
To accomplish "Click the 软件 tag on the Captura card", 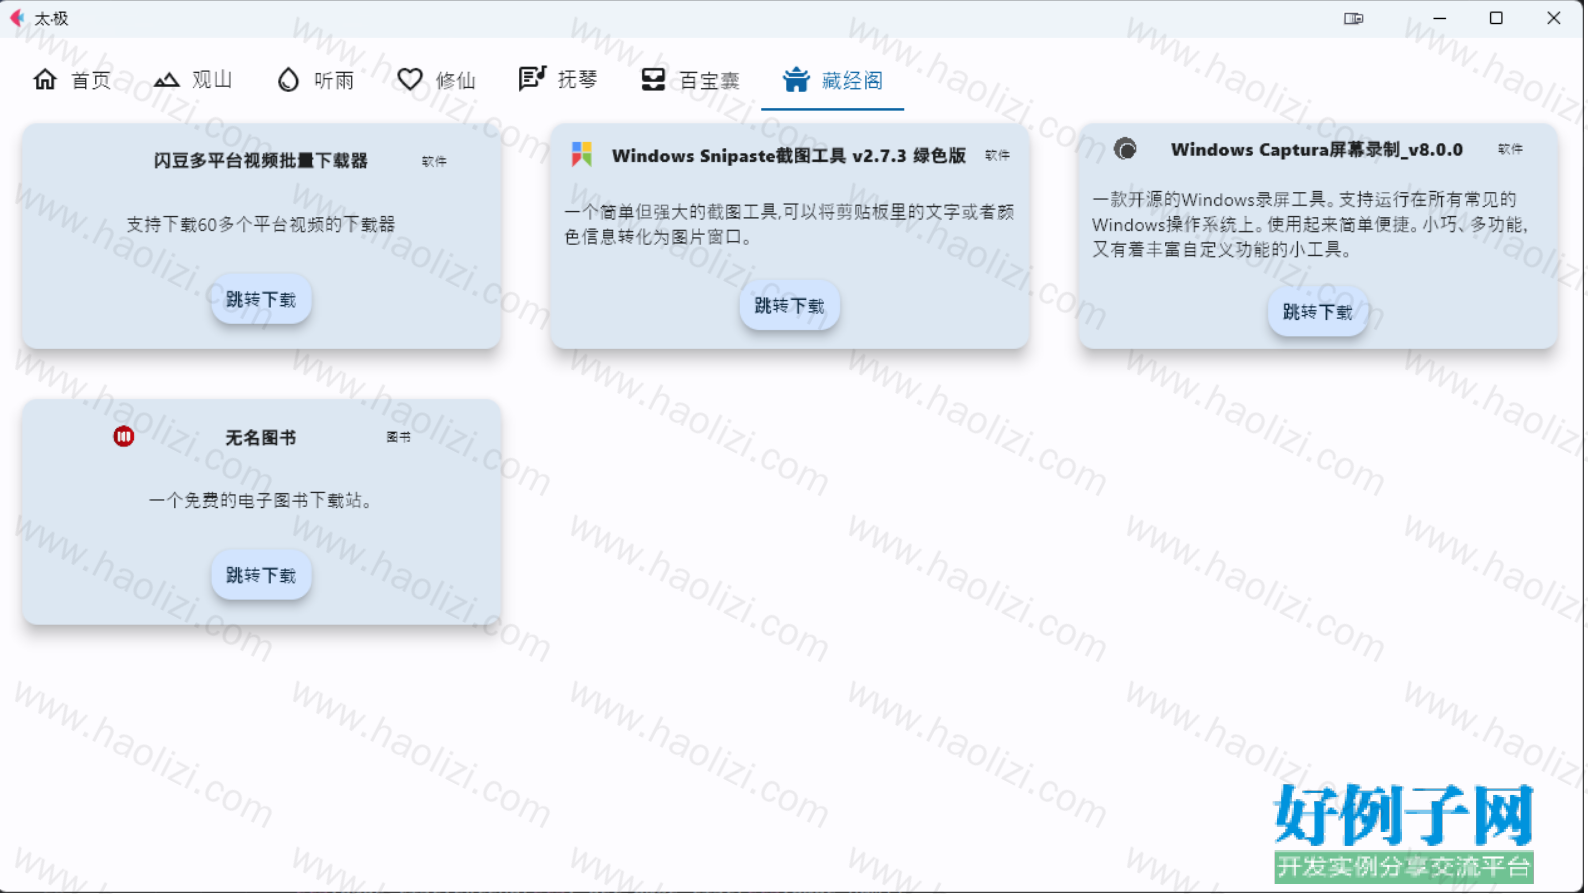I will pyautogui.click(x=1510, y=149).
